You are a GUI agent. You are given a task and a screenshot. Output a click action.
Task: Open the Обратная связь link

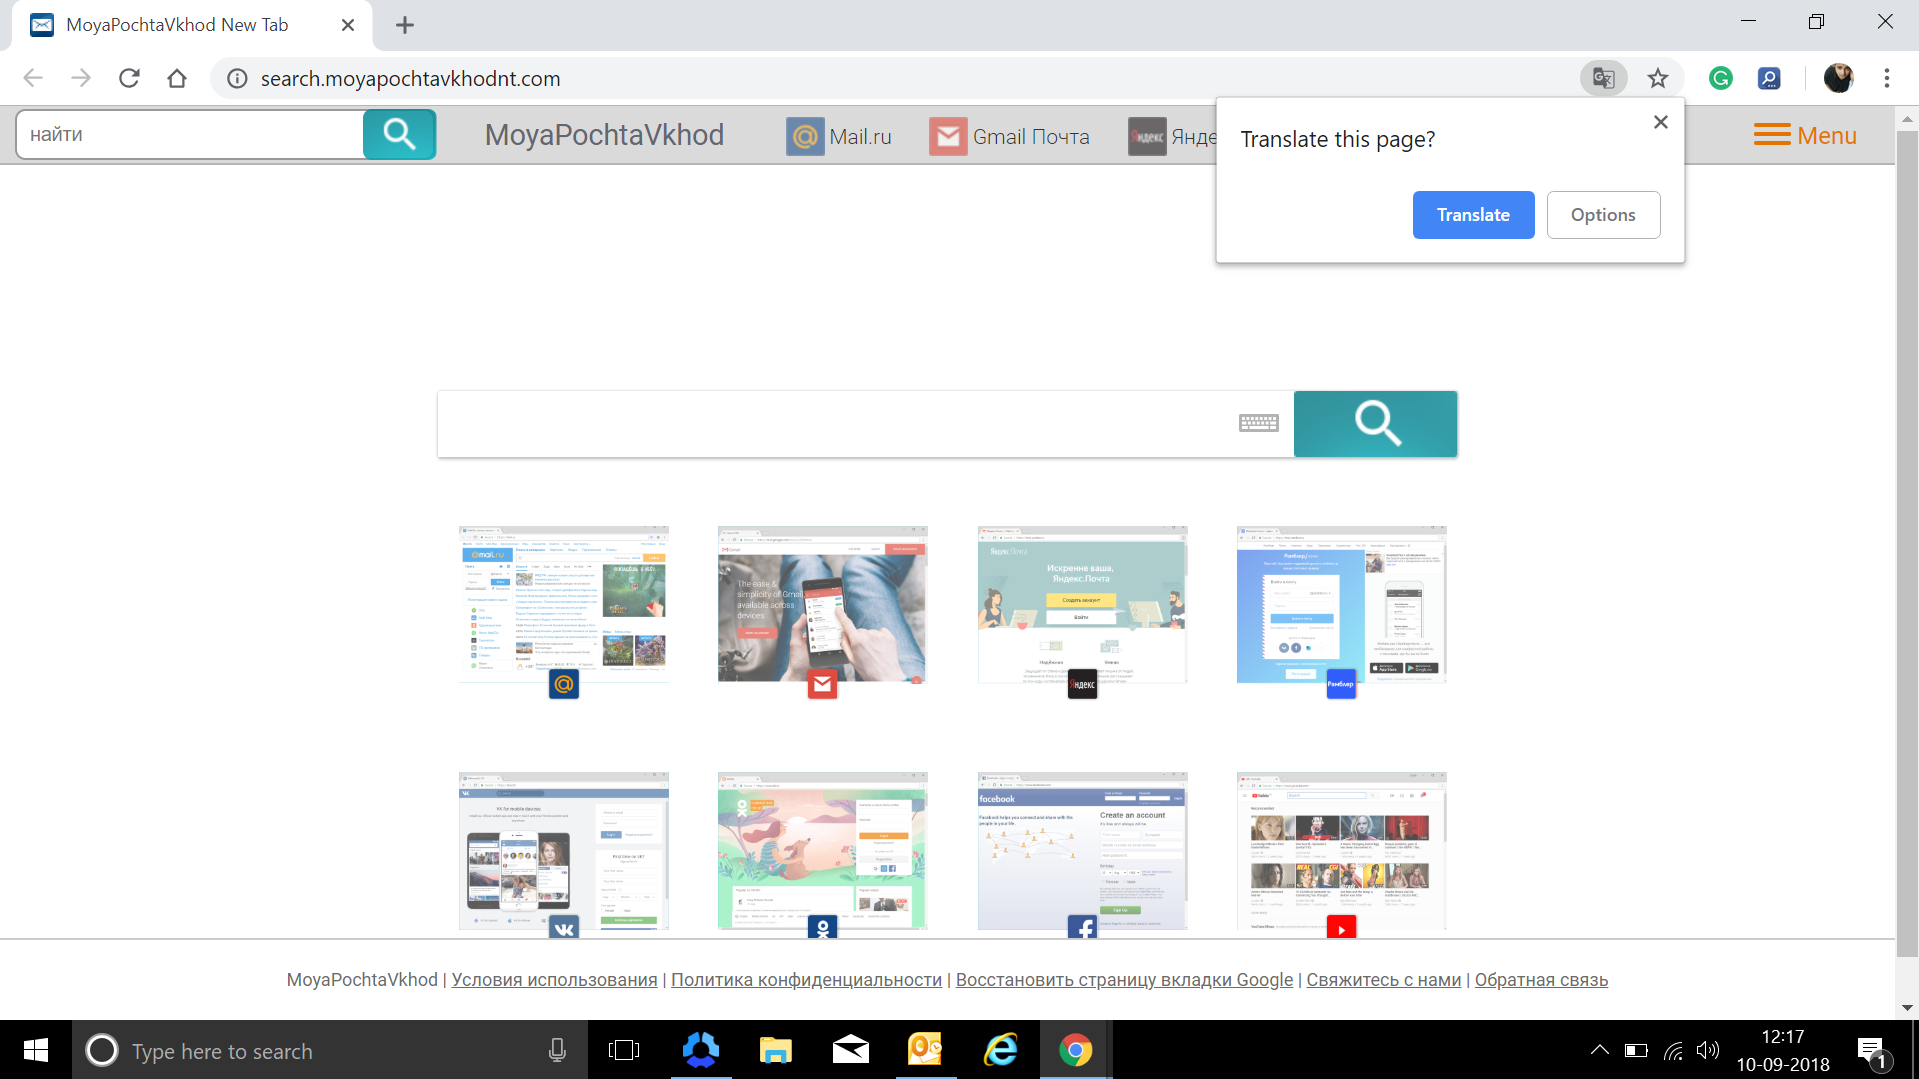point(1541,979)
